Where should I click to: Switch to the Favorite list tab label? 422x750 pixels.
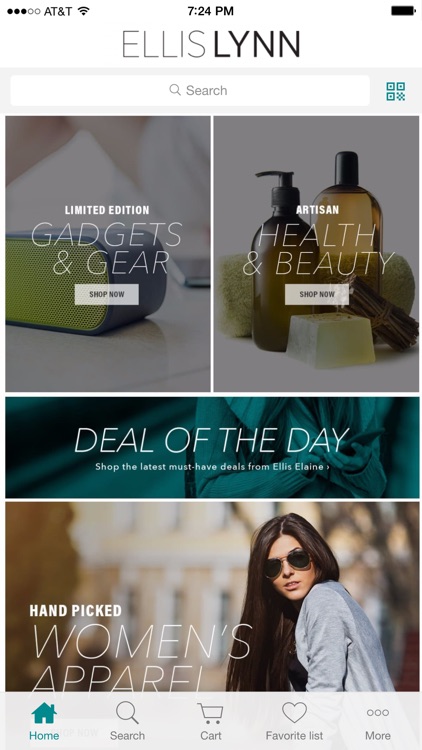click(294, 736)
